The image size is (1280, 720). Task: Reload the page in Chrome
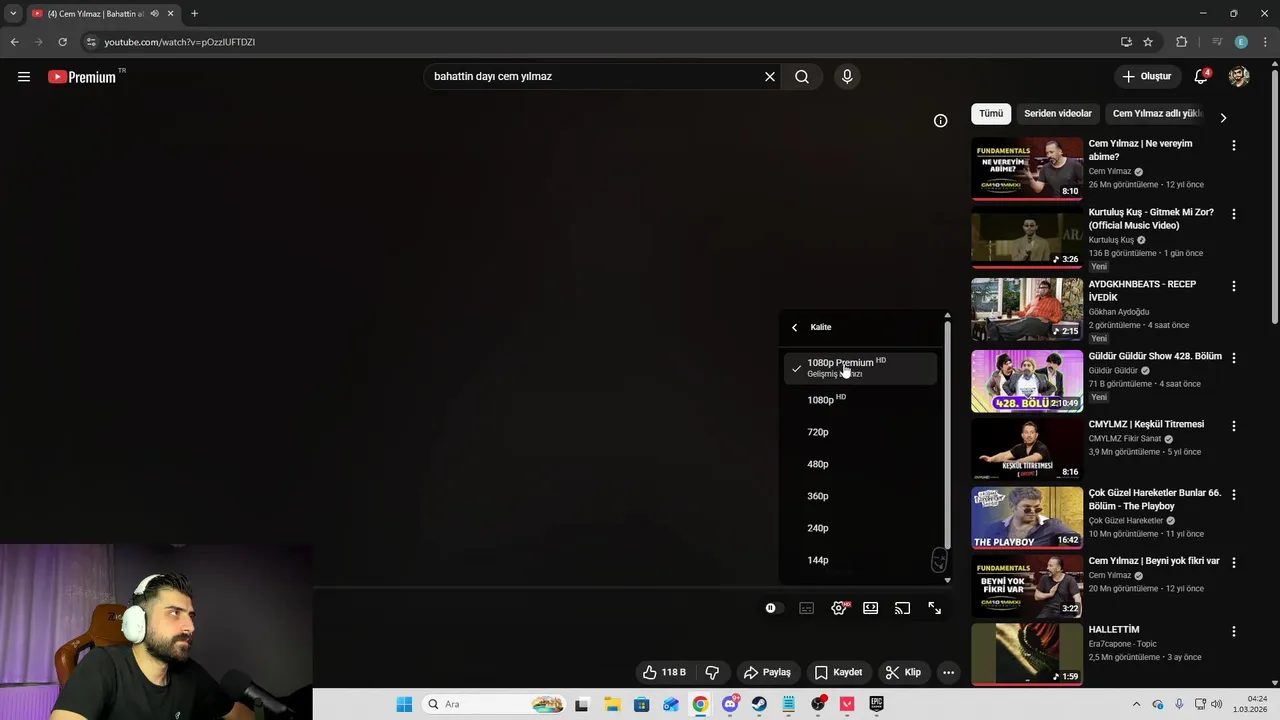click(x=62, y=42)
